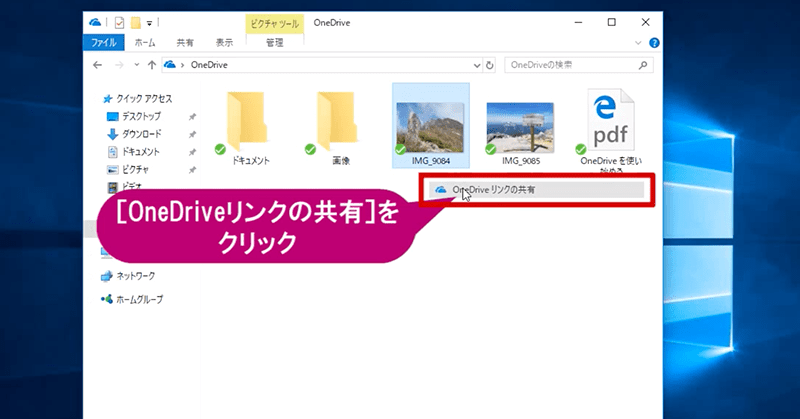Select the 画像 folder icon
Screen dimensions: 800x419
pos(336,121)
